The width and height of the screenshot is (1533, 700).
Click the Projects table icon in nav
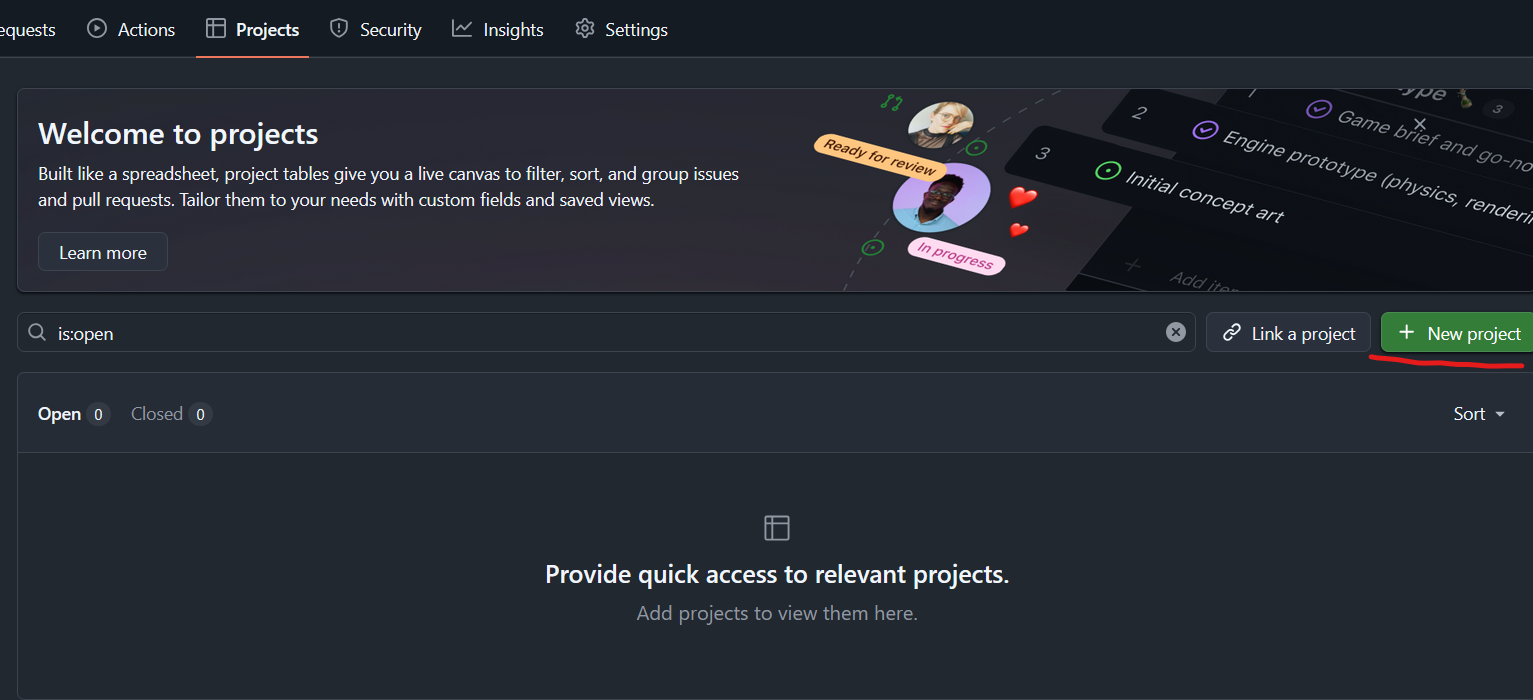pos(215,29)
